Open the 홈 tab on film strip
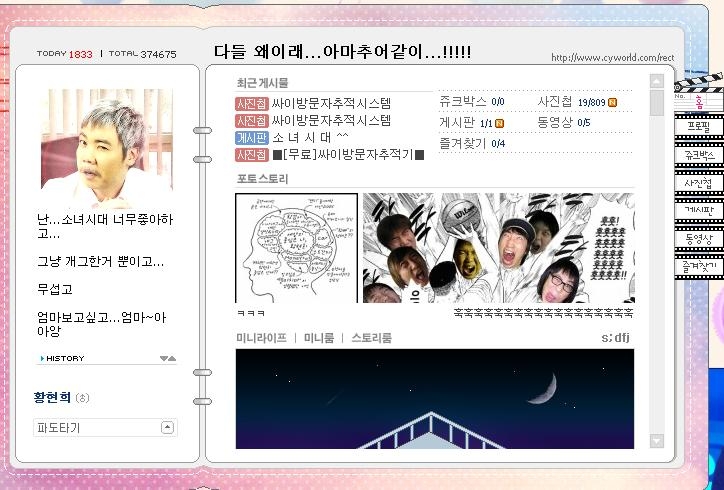Viewport: 724px width, 490px height. pos(700,101)
